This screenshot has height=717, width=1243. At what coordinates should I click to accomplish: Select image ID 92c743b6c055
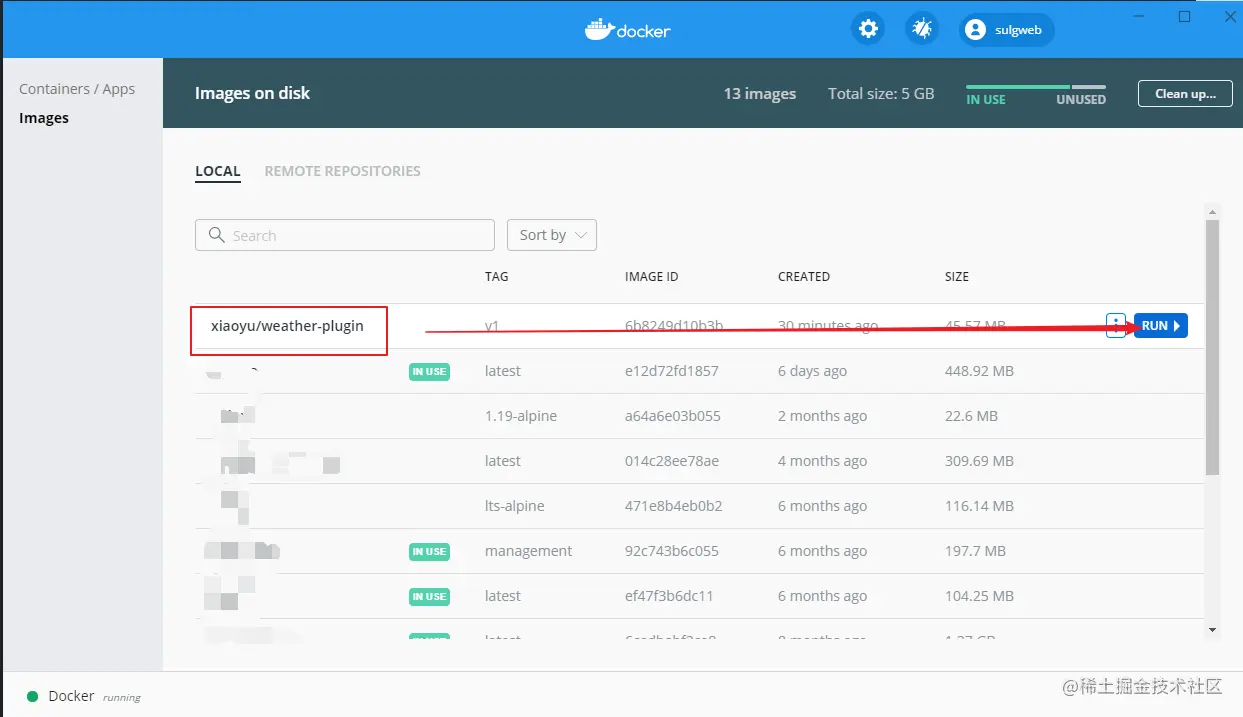tap(672, 551)
